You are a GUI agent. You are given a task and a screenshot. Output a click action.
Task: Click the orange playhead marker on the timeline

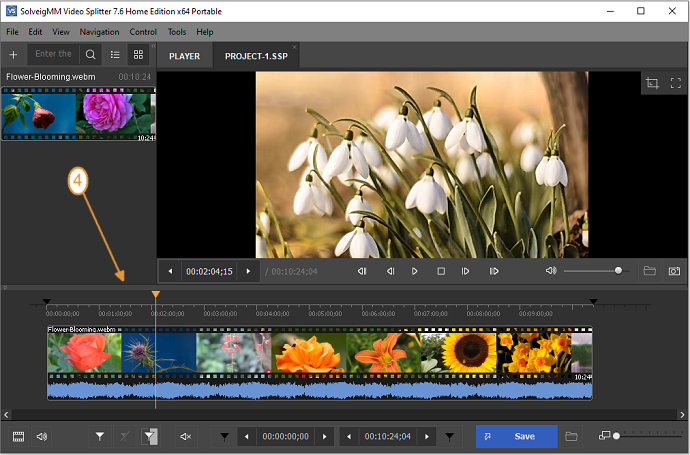coord(156,294)
